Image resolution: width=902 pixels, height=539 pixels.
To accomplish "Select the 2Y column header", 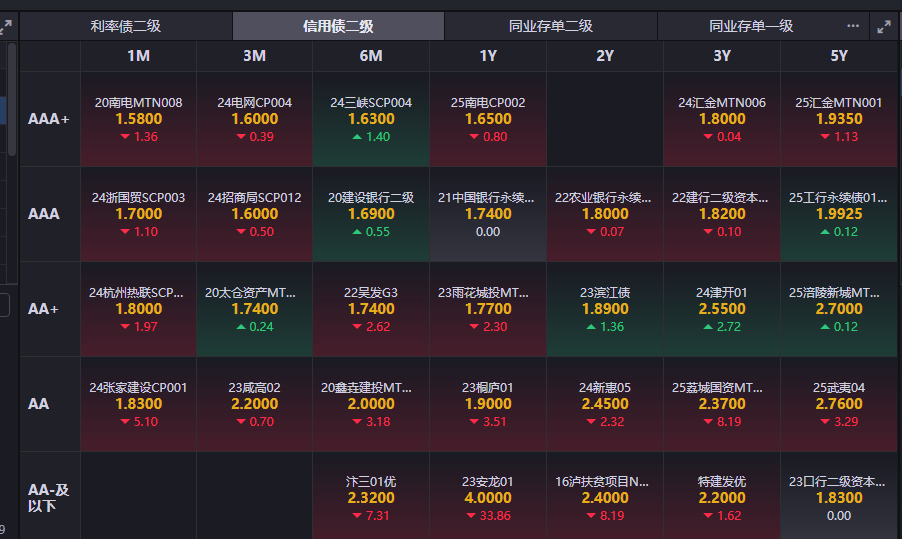I will pyautogui.click(x=605, y=56).
